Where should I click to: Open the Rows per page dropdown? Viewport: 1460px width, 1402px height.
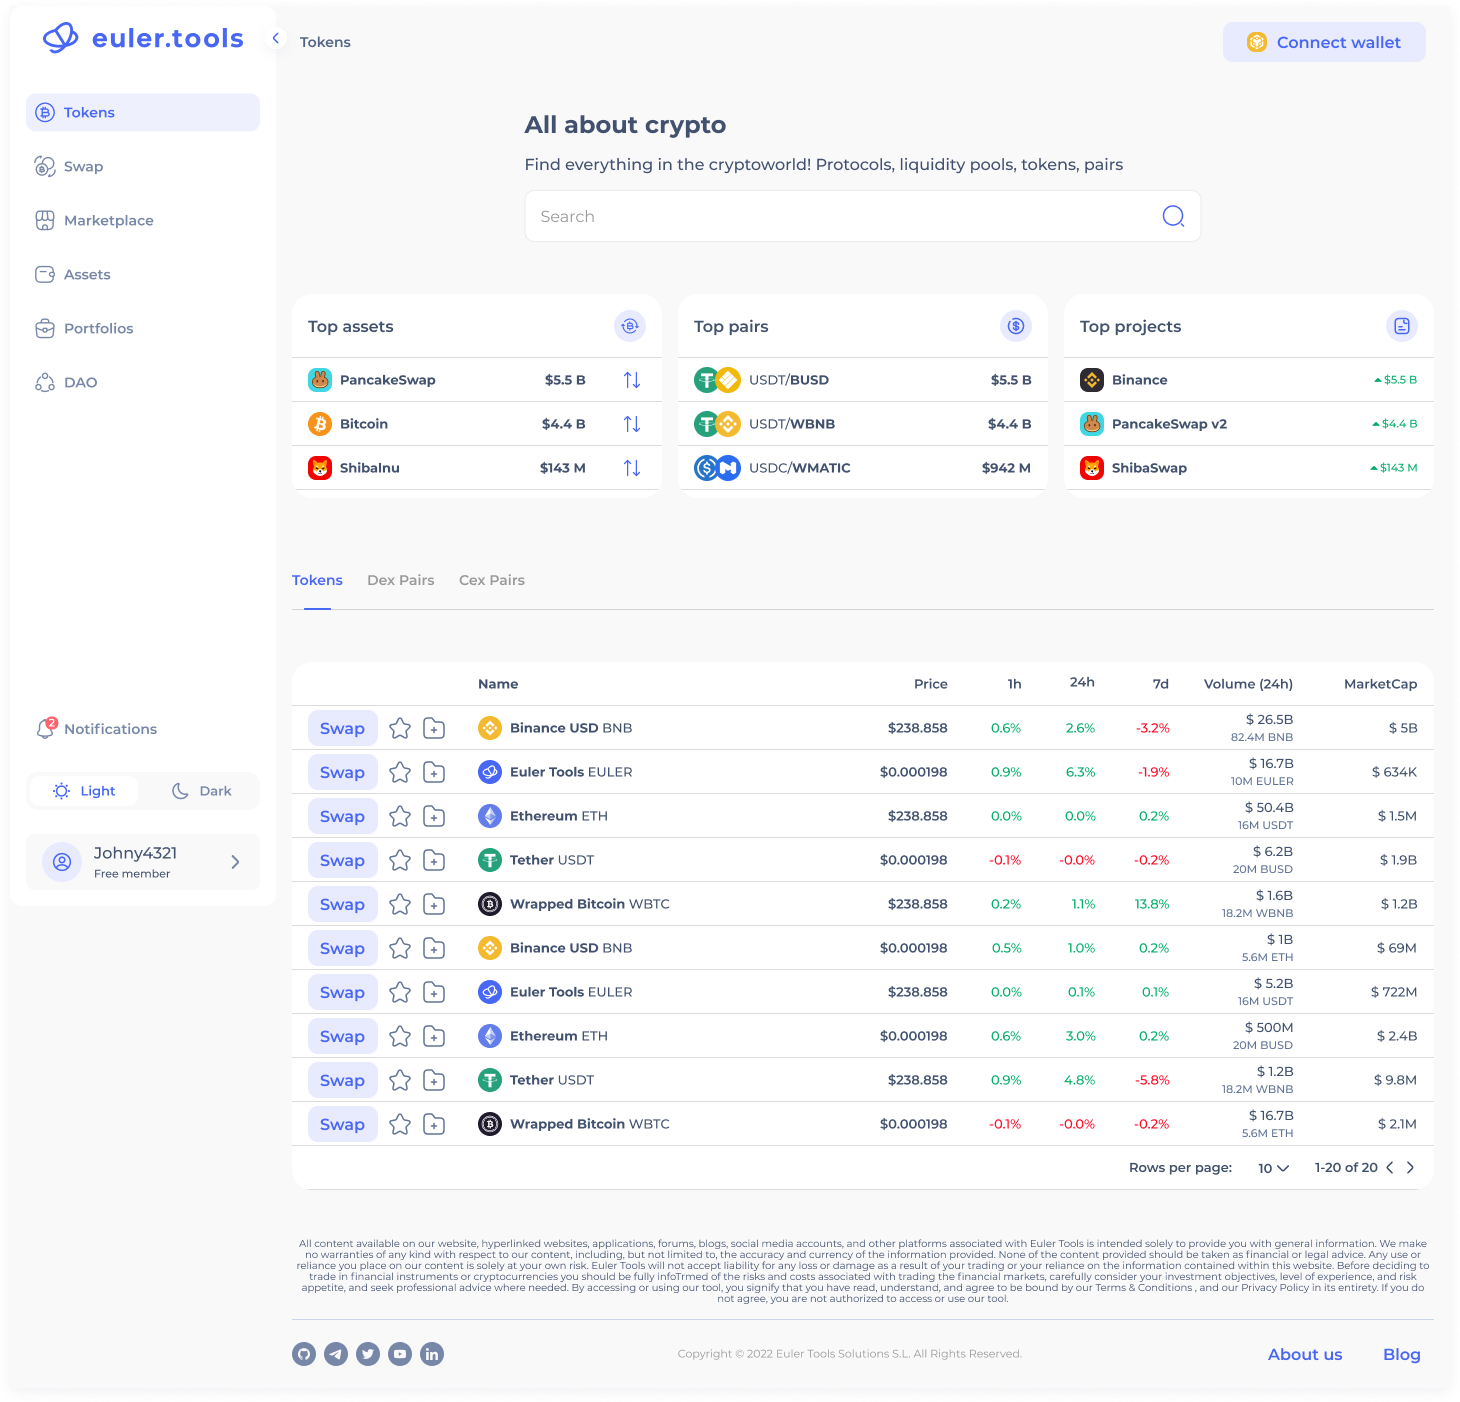(x=1273, y=1168)
